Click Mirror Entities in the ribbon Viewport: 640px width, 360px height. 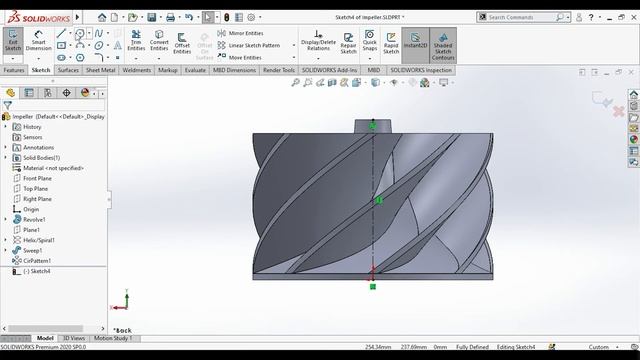241,33
